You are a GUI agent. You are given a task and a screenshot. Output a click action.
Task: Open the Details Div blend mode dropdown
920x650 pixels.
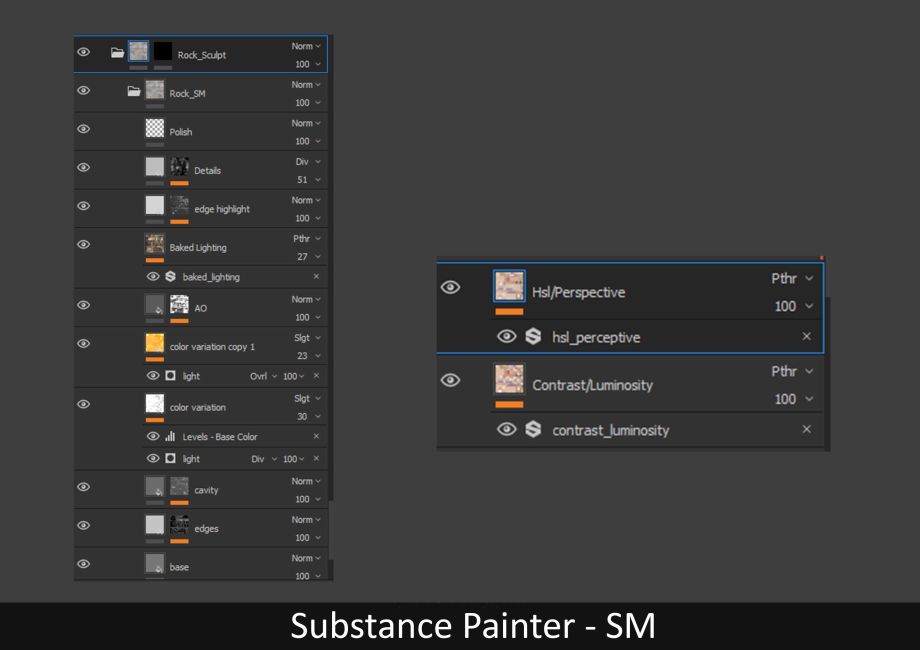(308, 161)
